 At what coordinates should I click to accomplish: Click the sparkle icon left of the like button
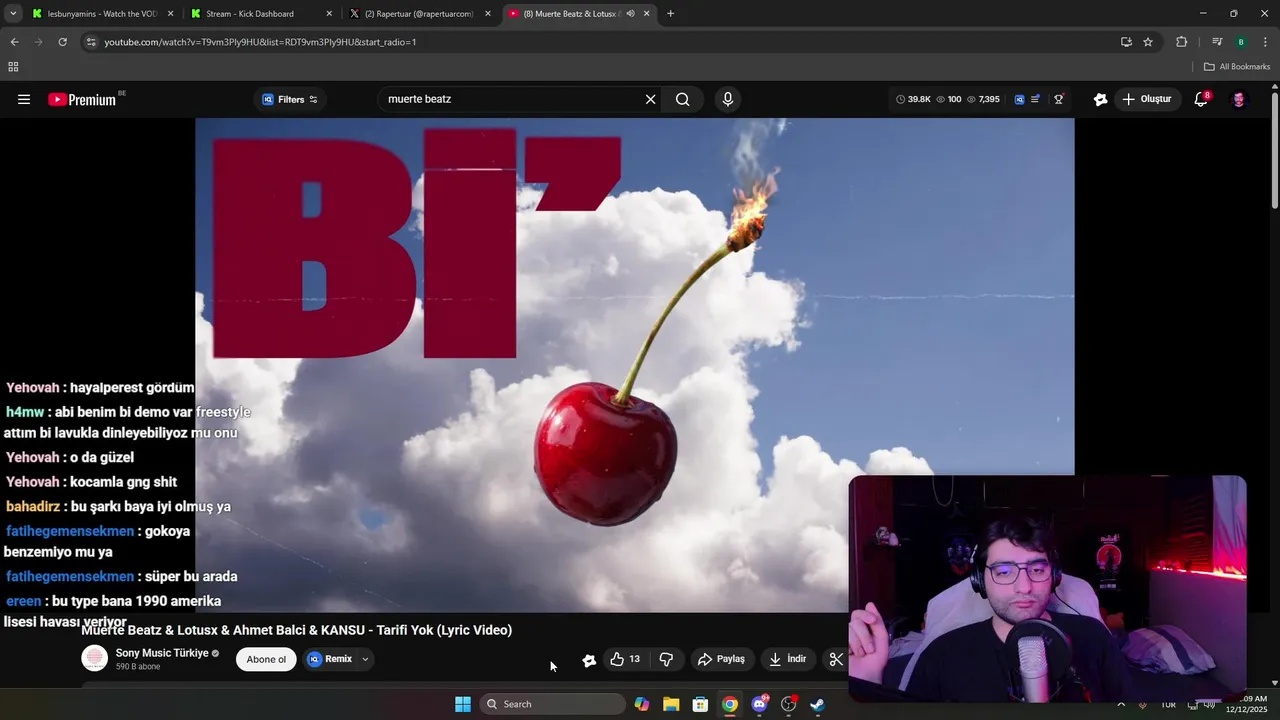[x=589, y=660]
